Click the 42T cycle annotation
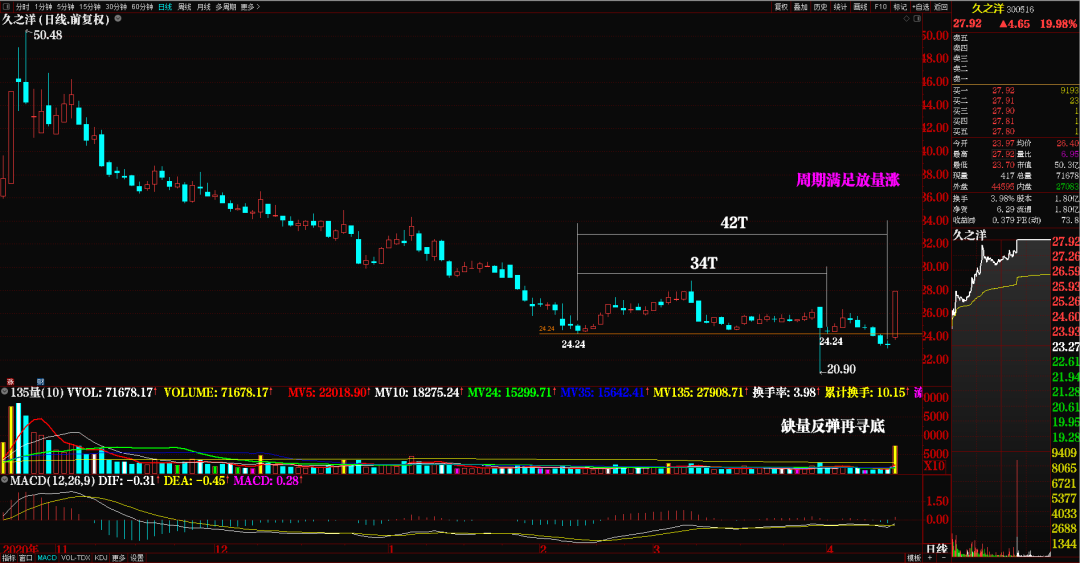The height and width of the screenshot is (563, 1080). pyautogui.click(x=734, y=223)
